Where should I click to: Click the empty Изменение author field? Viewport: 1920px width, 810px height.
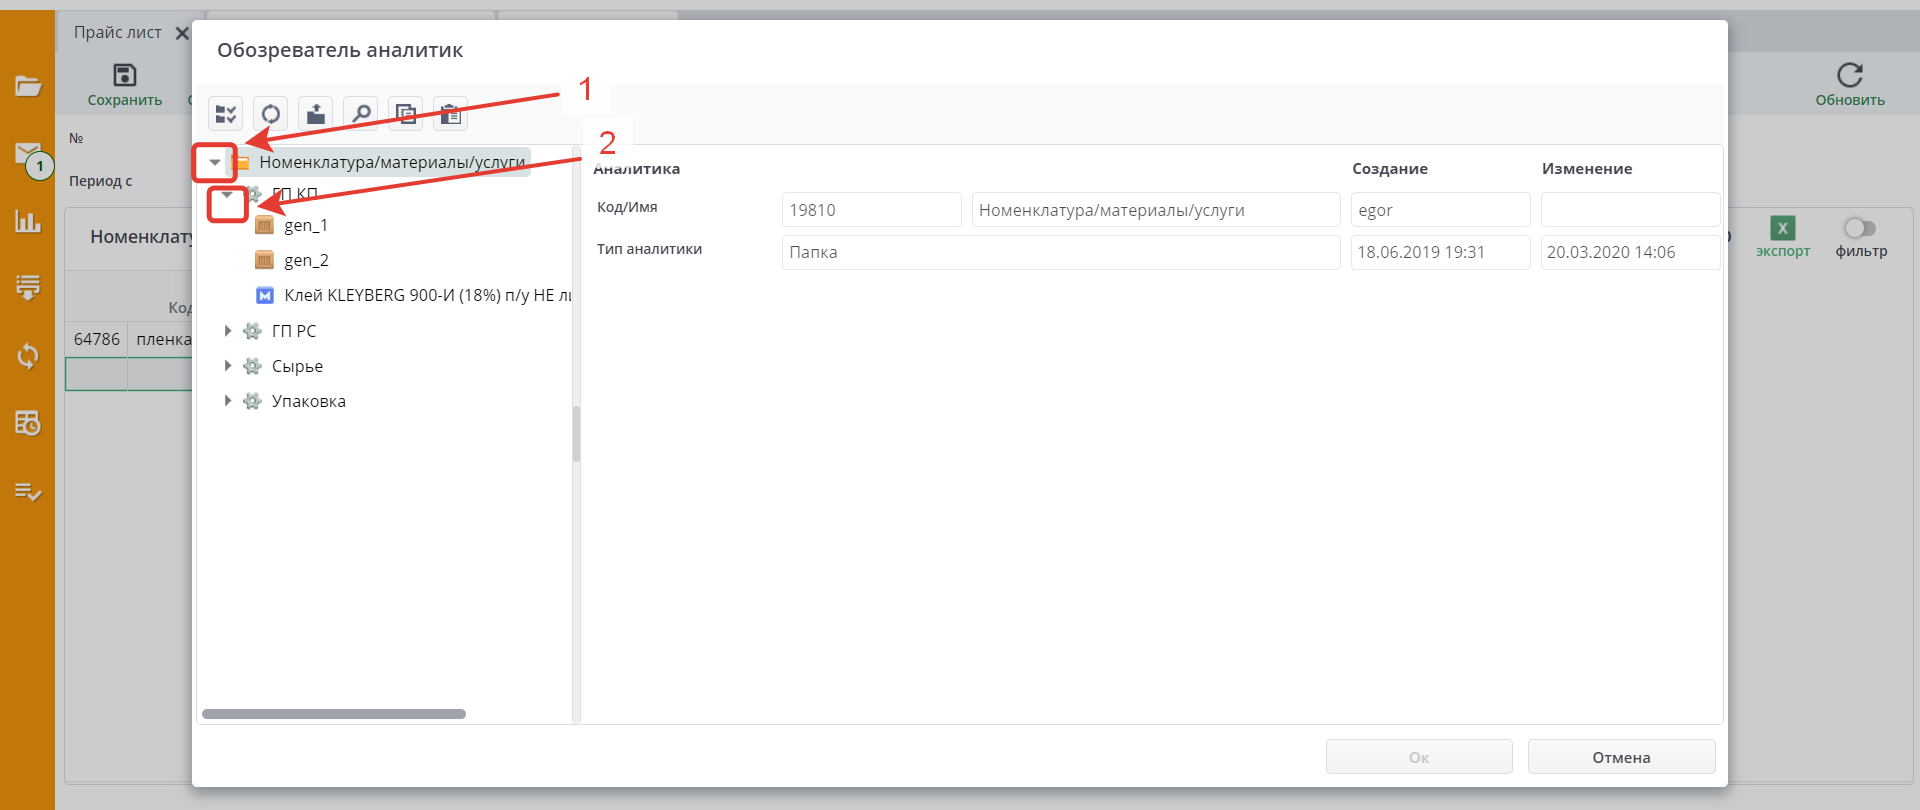1630,210
